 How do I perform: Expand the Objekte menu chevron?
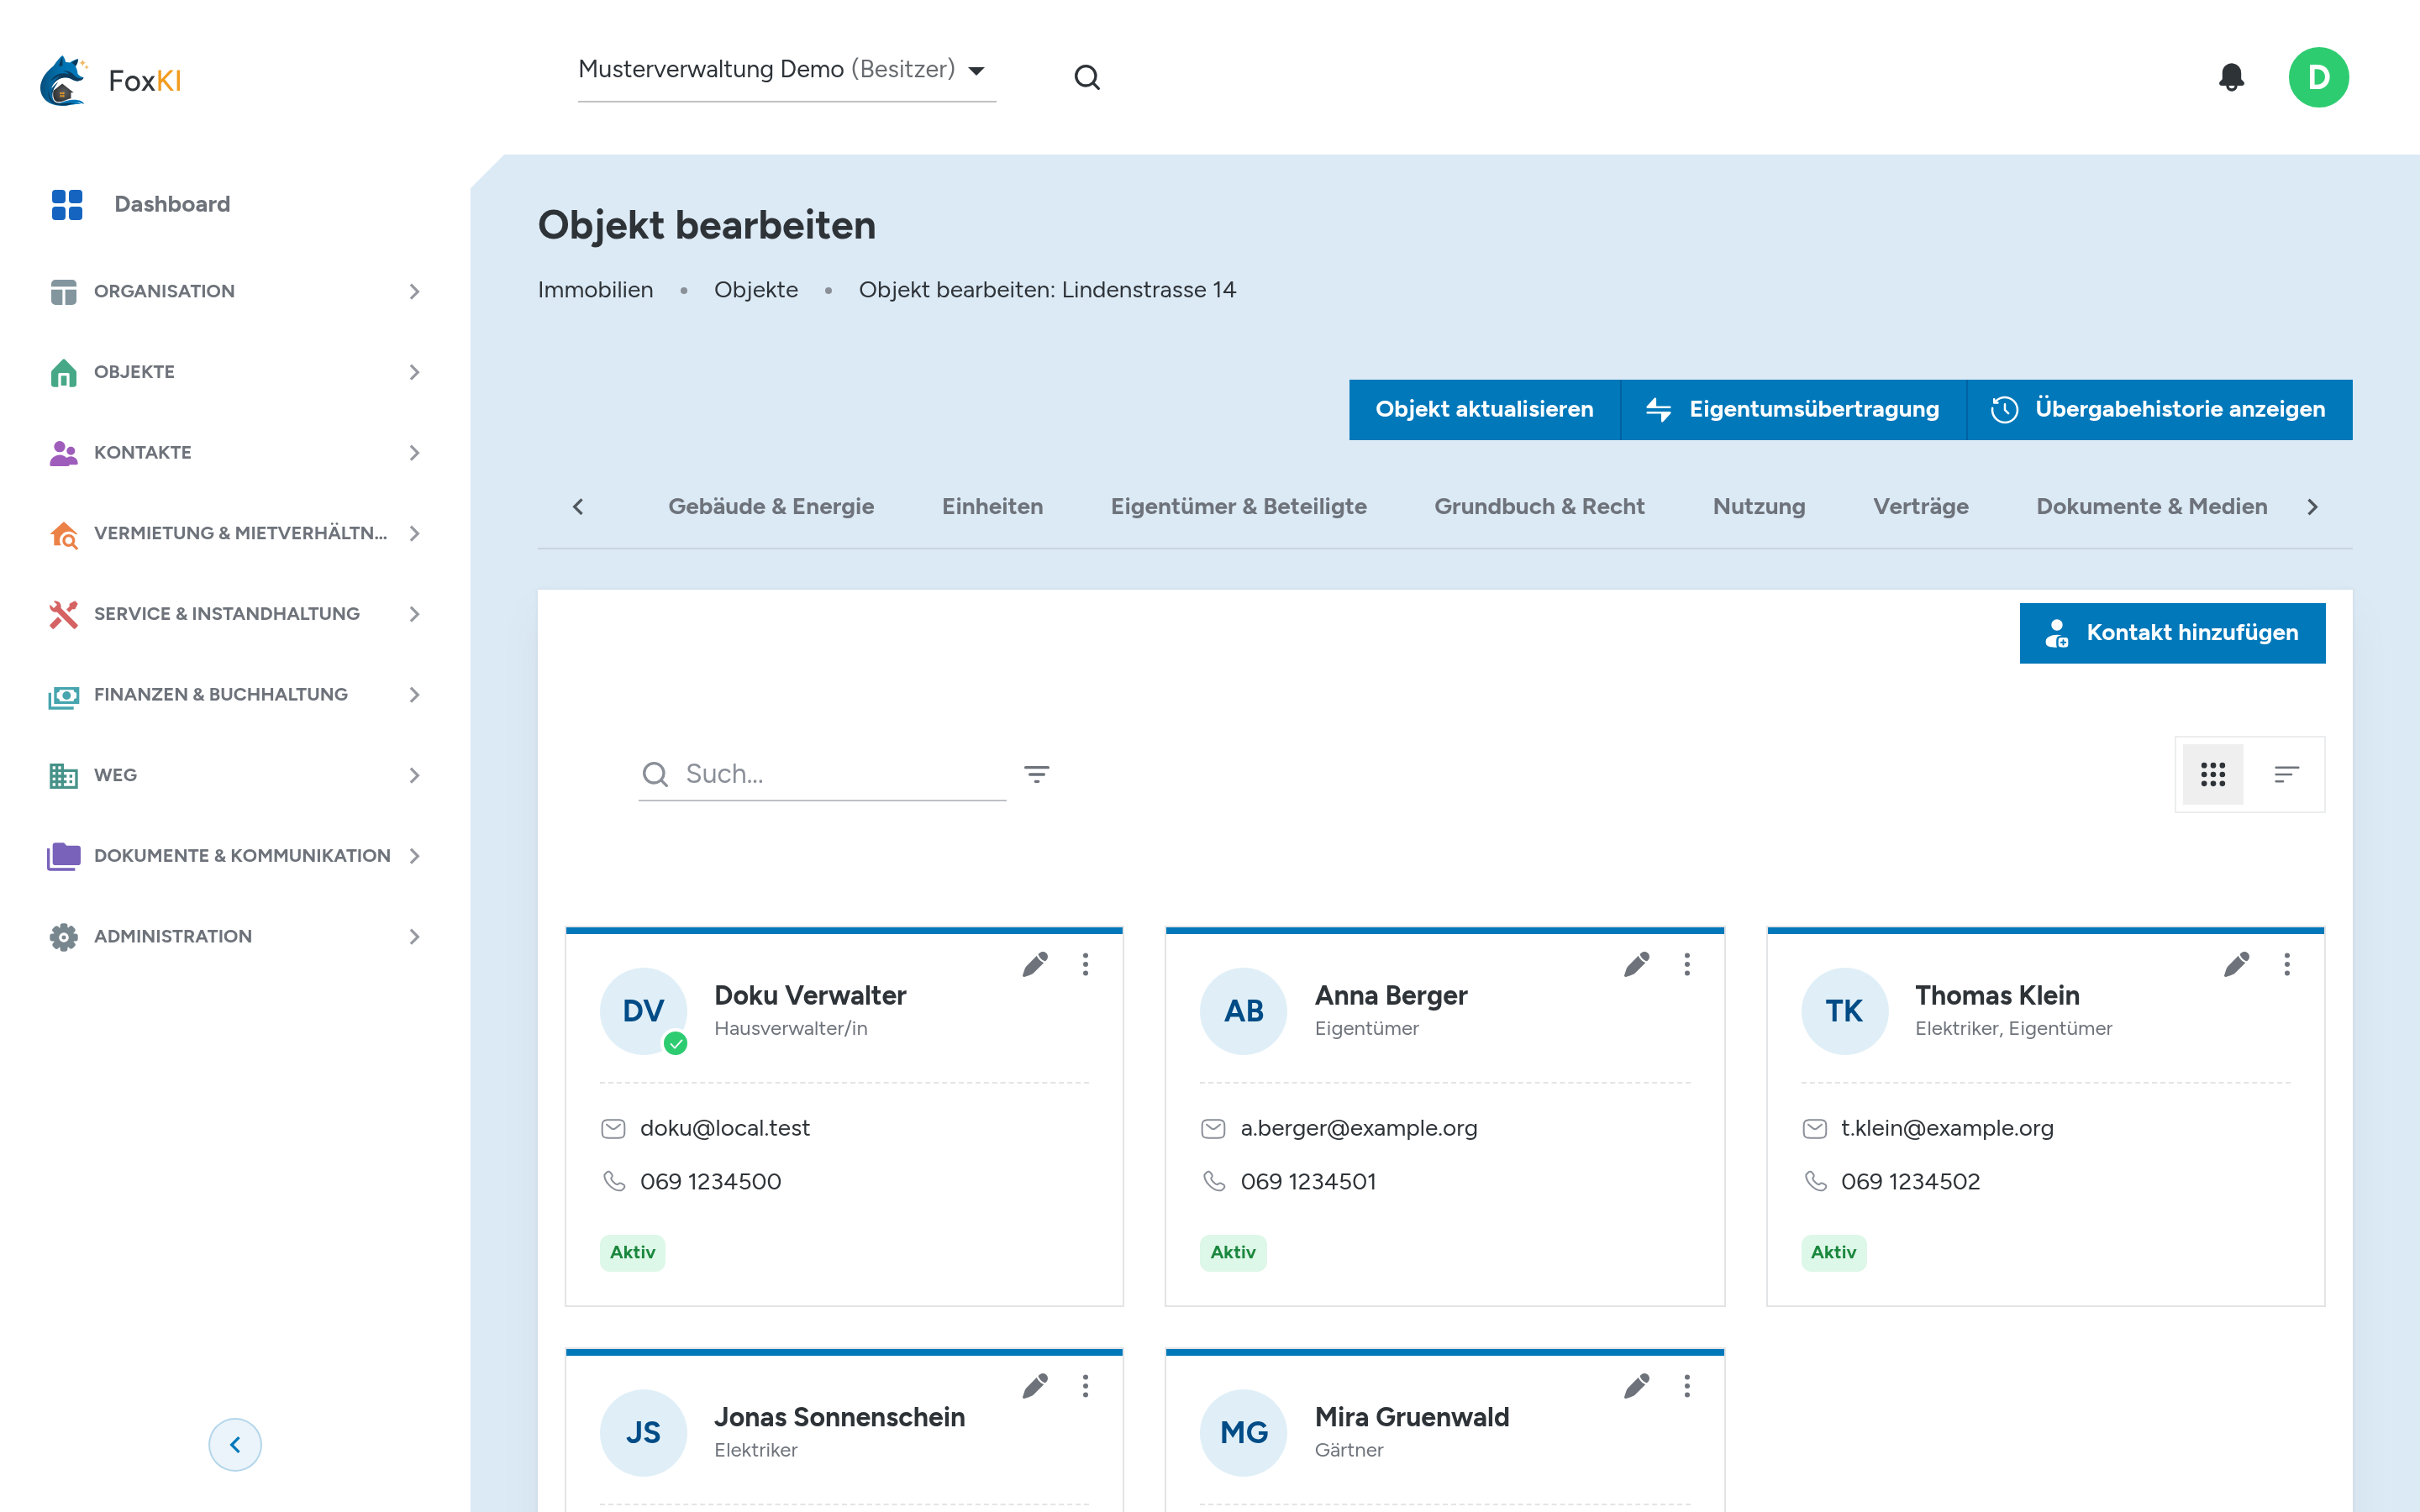click(414, 372)
